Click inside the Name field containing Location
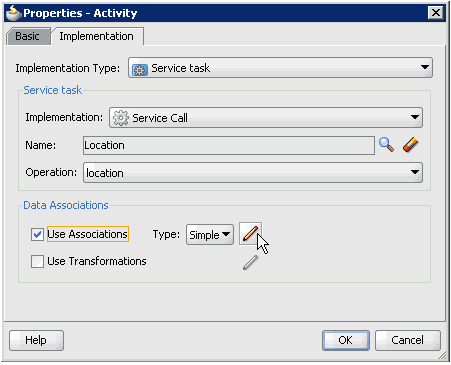The image size is (451, 365). [x=229, y=145]
